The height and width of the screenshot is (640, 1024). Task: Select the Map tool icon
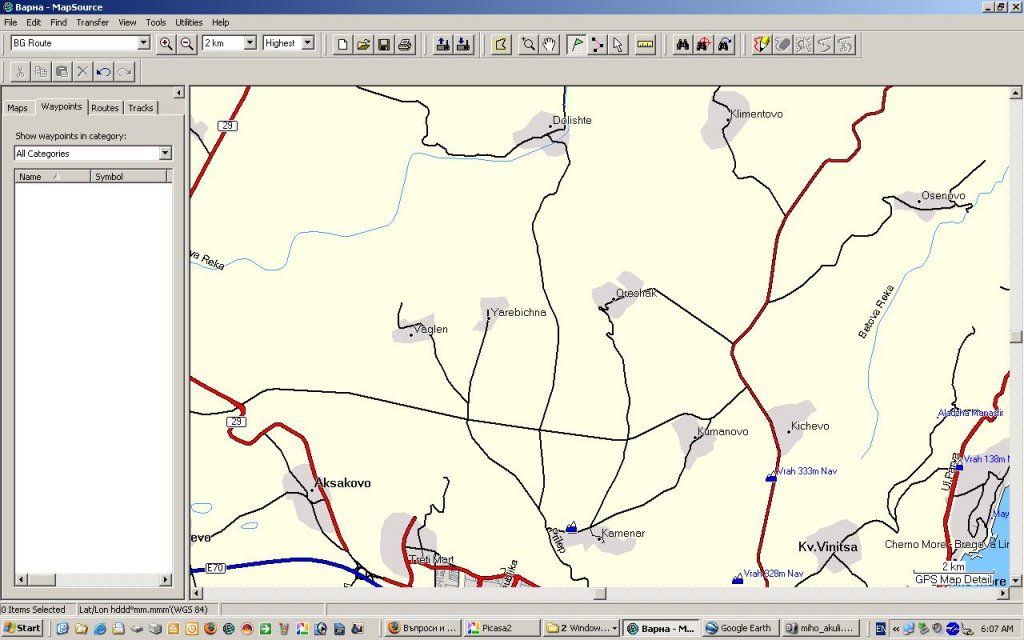pyautogui.click(x=501, y=44)
